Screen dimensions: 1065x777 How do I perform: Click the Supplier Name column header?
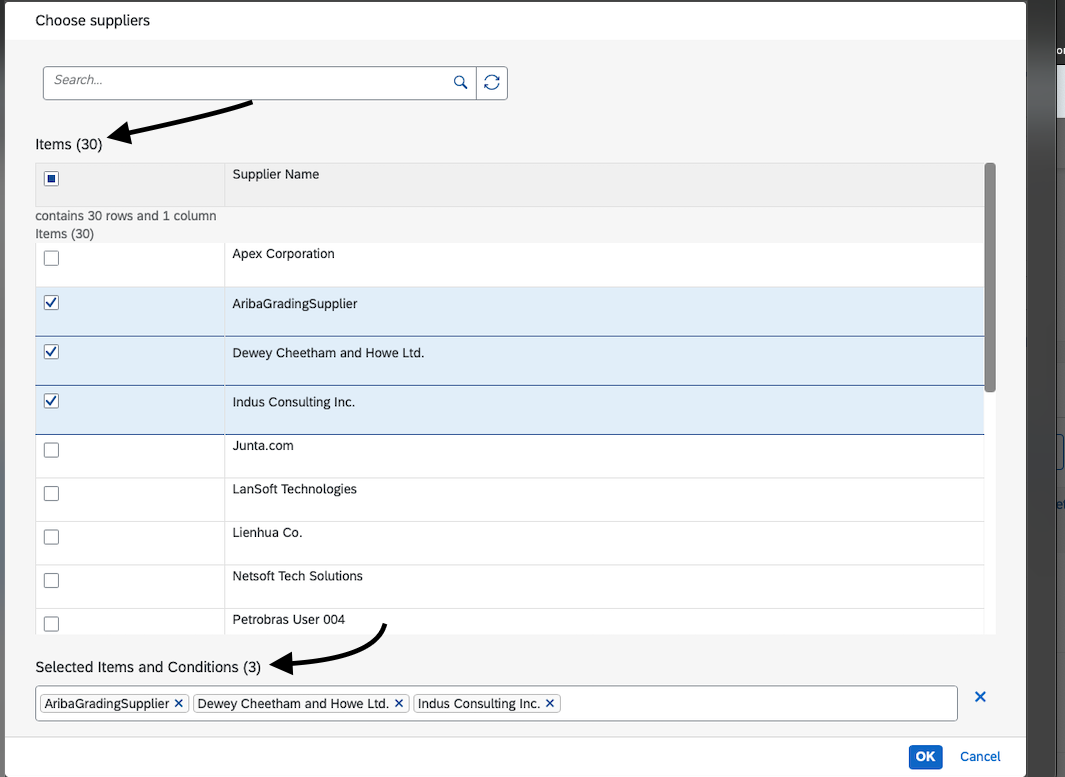coord(275,174)
